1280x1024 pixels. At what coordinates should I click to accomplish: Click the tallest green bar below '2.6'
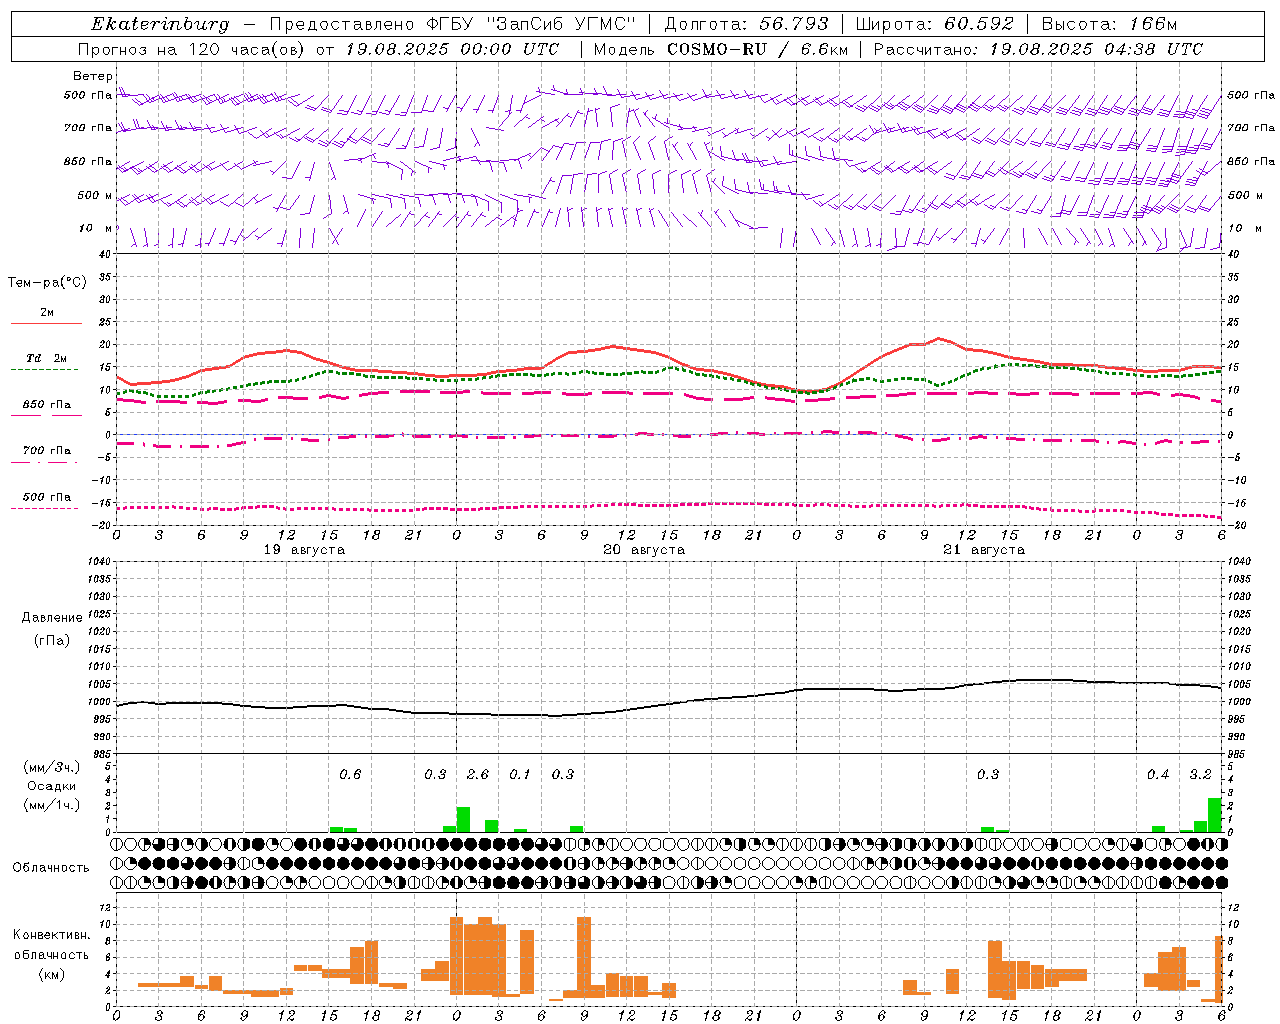point(463,819)
